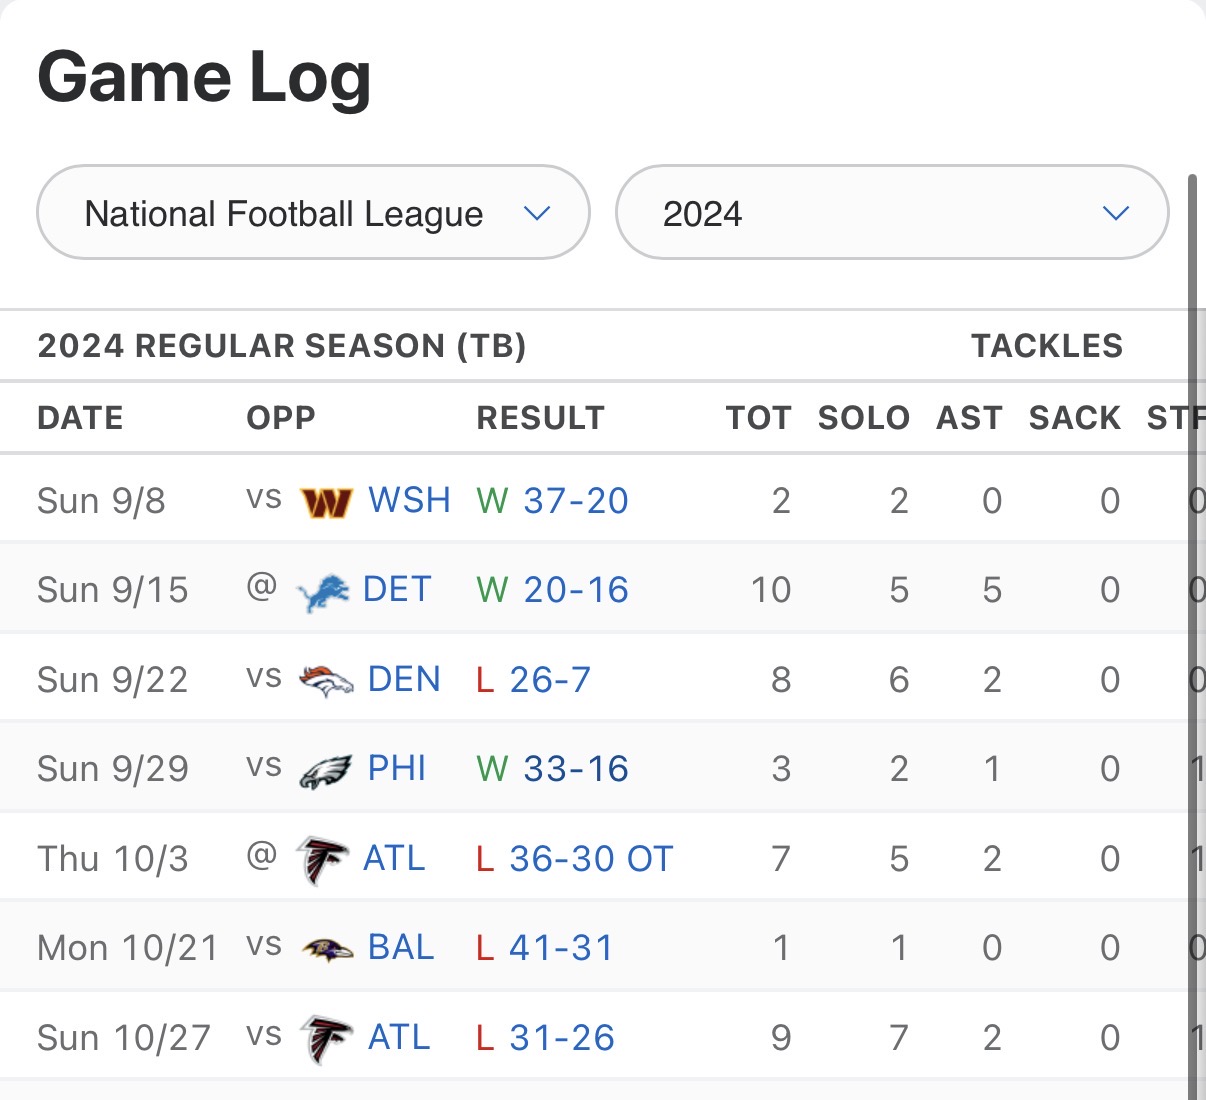Image resolution: width=1206 pixels, height=1100 pixels.
Task: Click the Falcons logo in Thu 10/3 row
Action: tap(322, 860)
